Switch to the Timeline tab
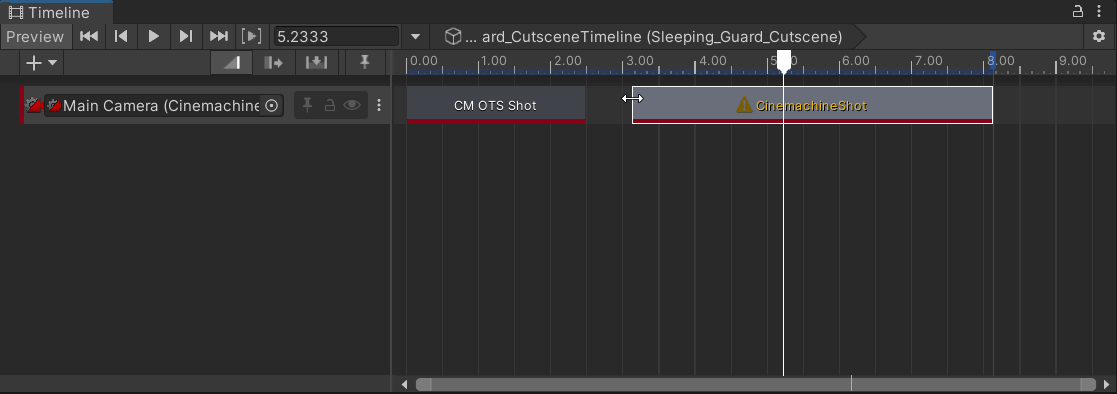 pyautogui.click(x=56, y=12)
